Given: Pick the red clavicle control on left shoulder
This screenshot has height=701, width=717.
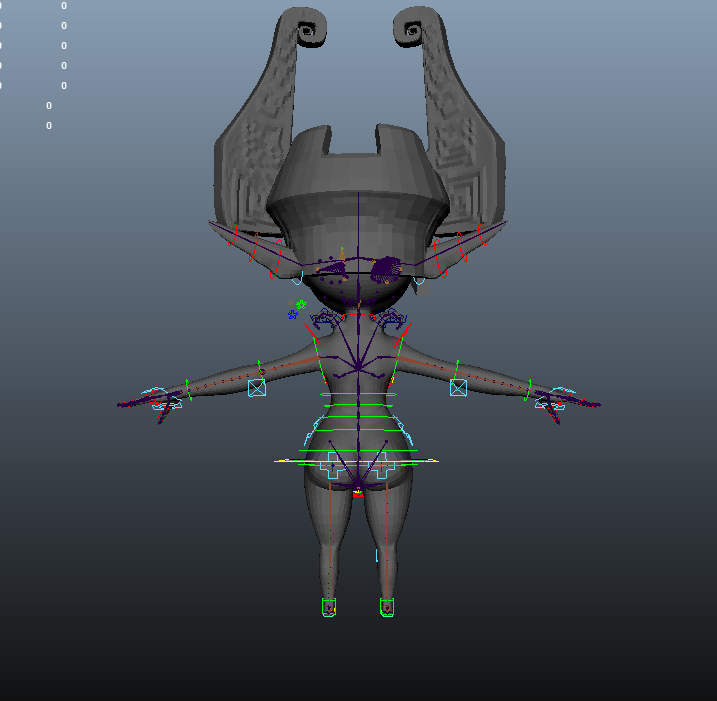Looking at the screenshot, I should (x=313, y=335).
